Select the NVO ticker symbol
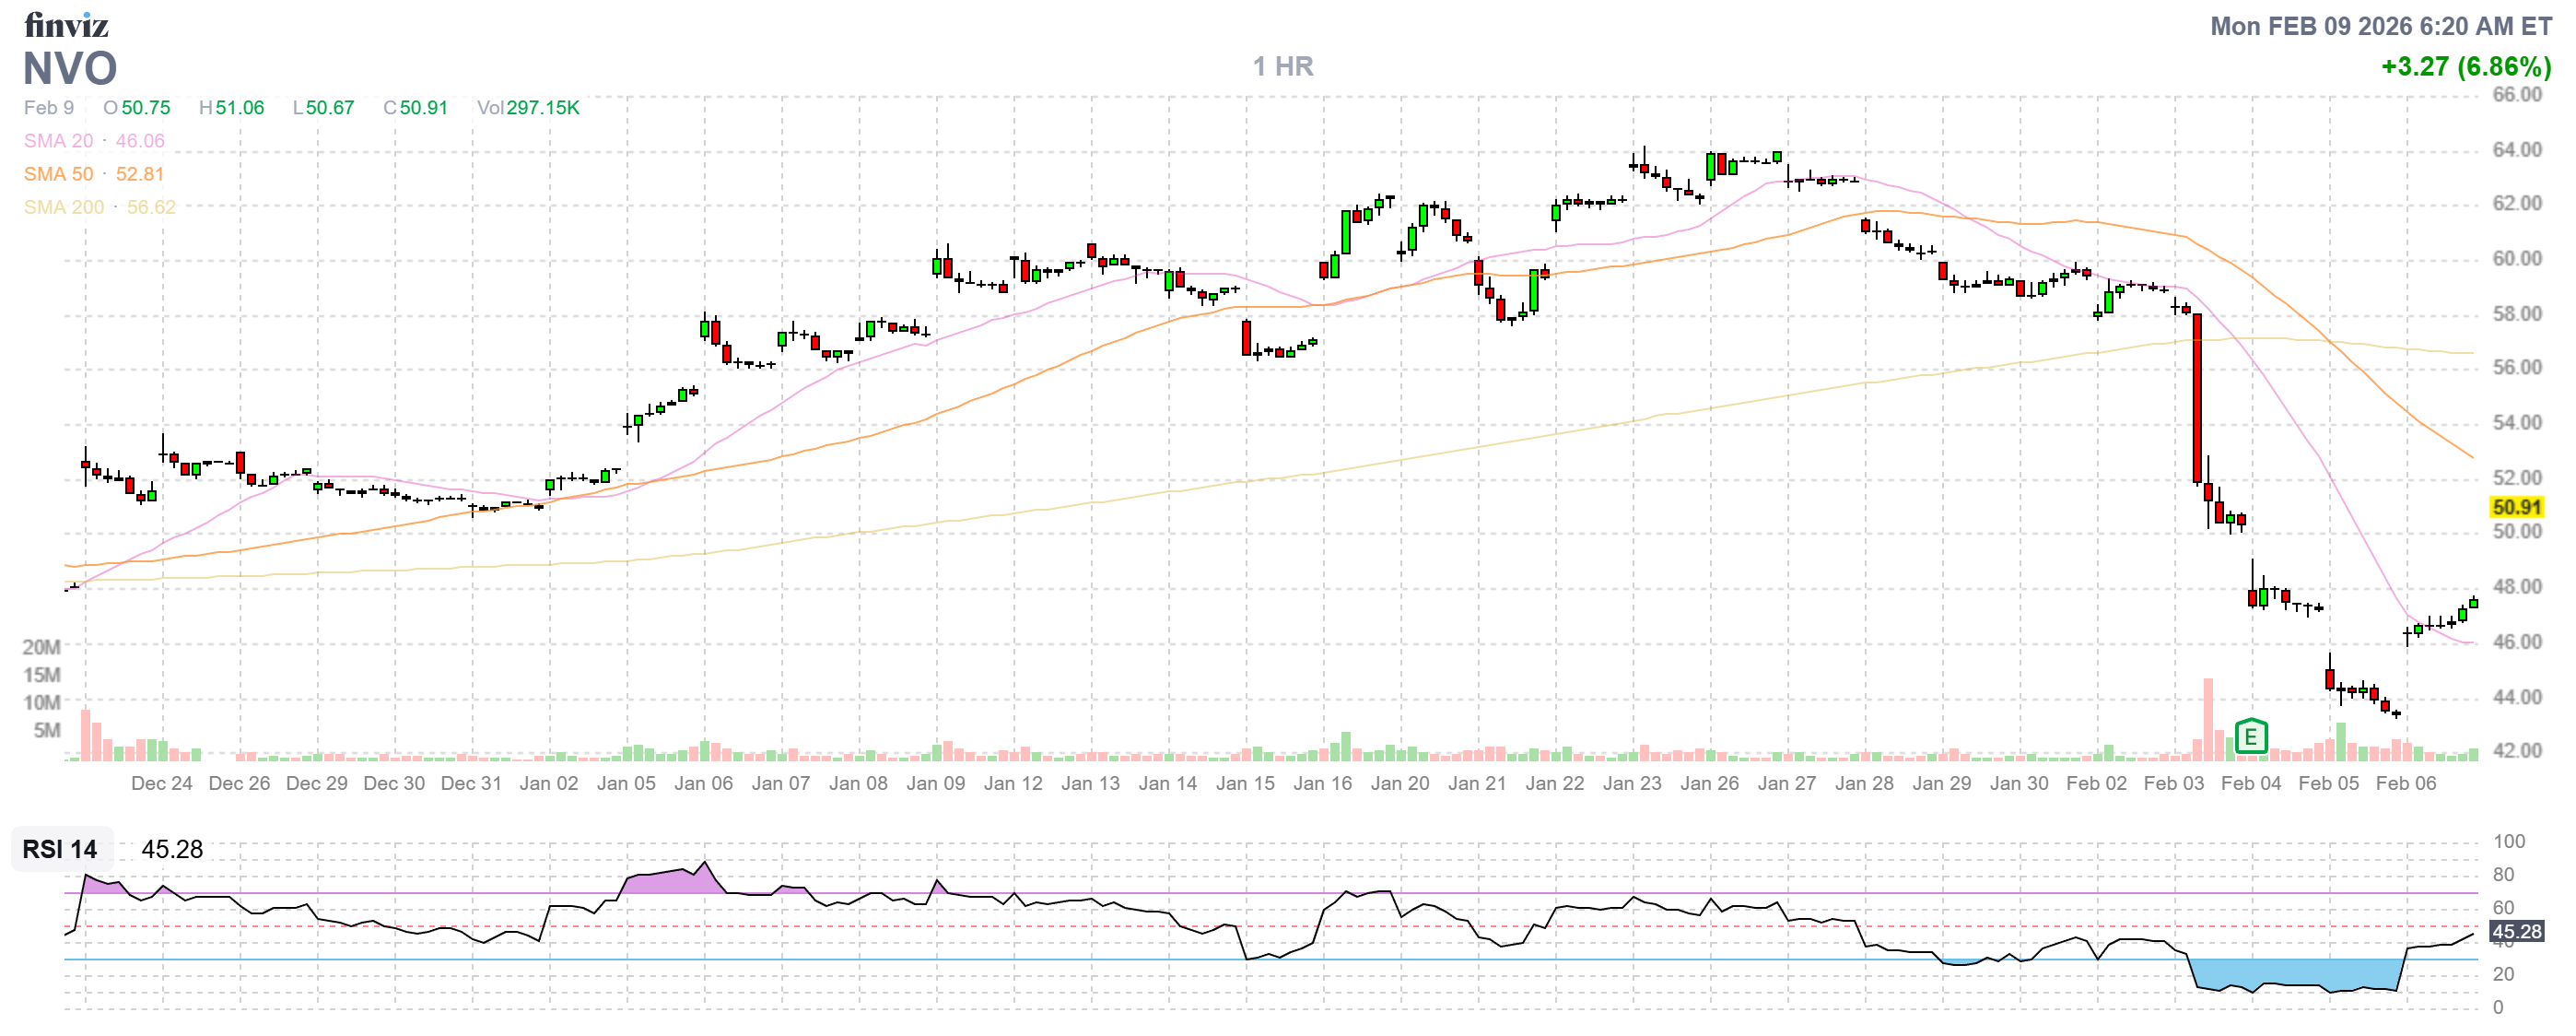The height and width of the screenshot is (1036, 2576). (x=70, y=68)
